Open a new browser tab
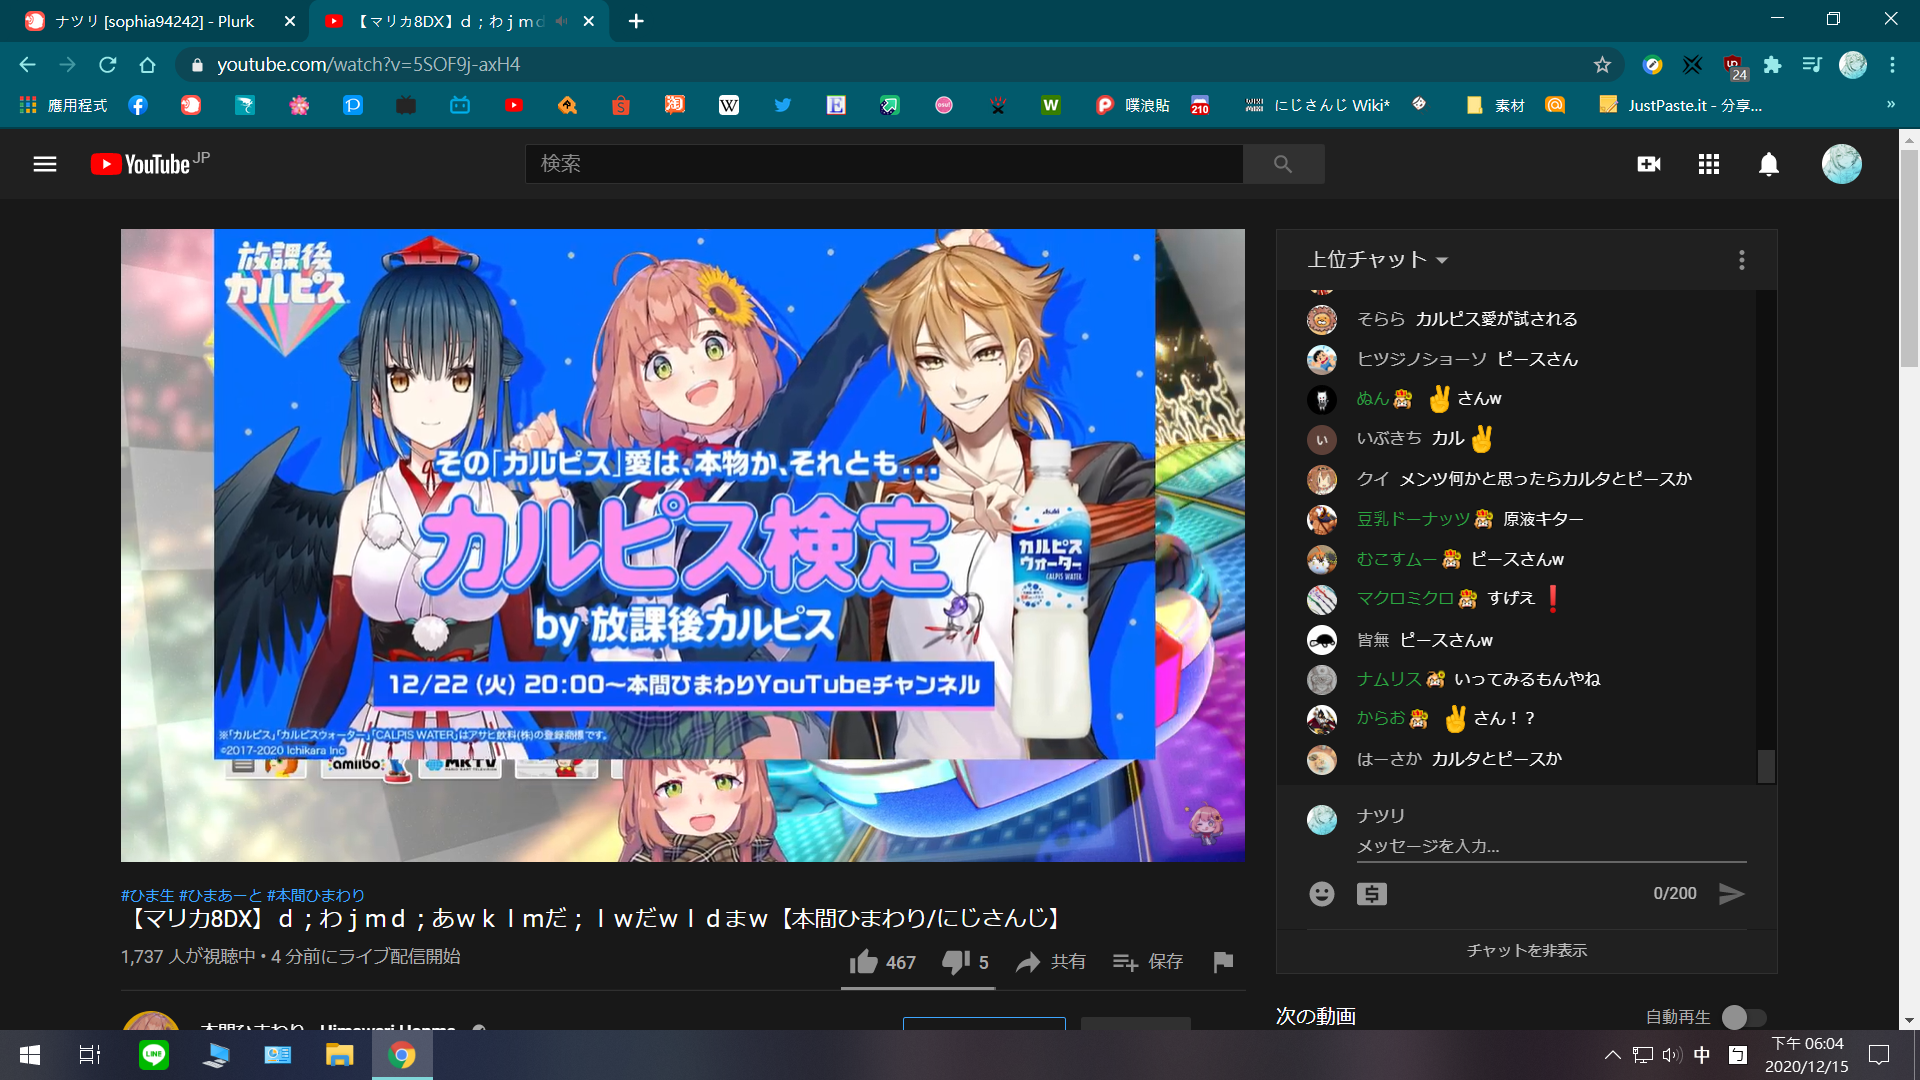 pyautogui.click(x=636, y=21)
